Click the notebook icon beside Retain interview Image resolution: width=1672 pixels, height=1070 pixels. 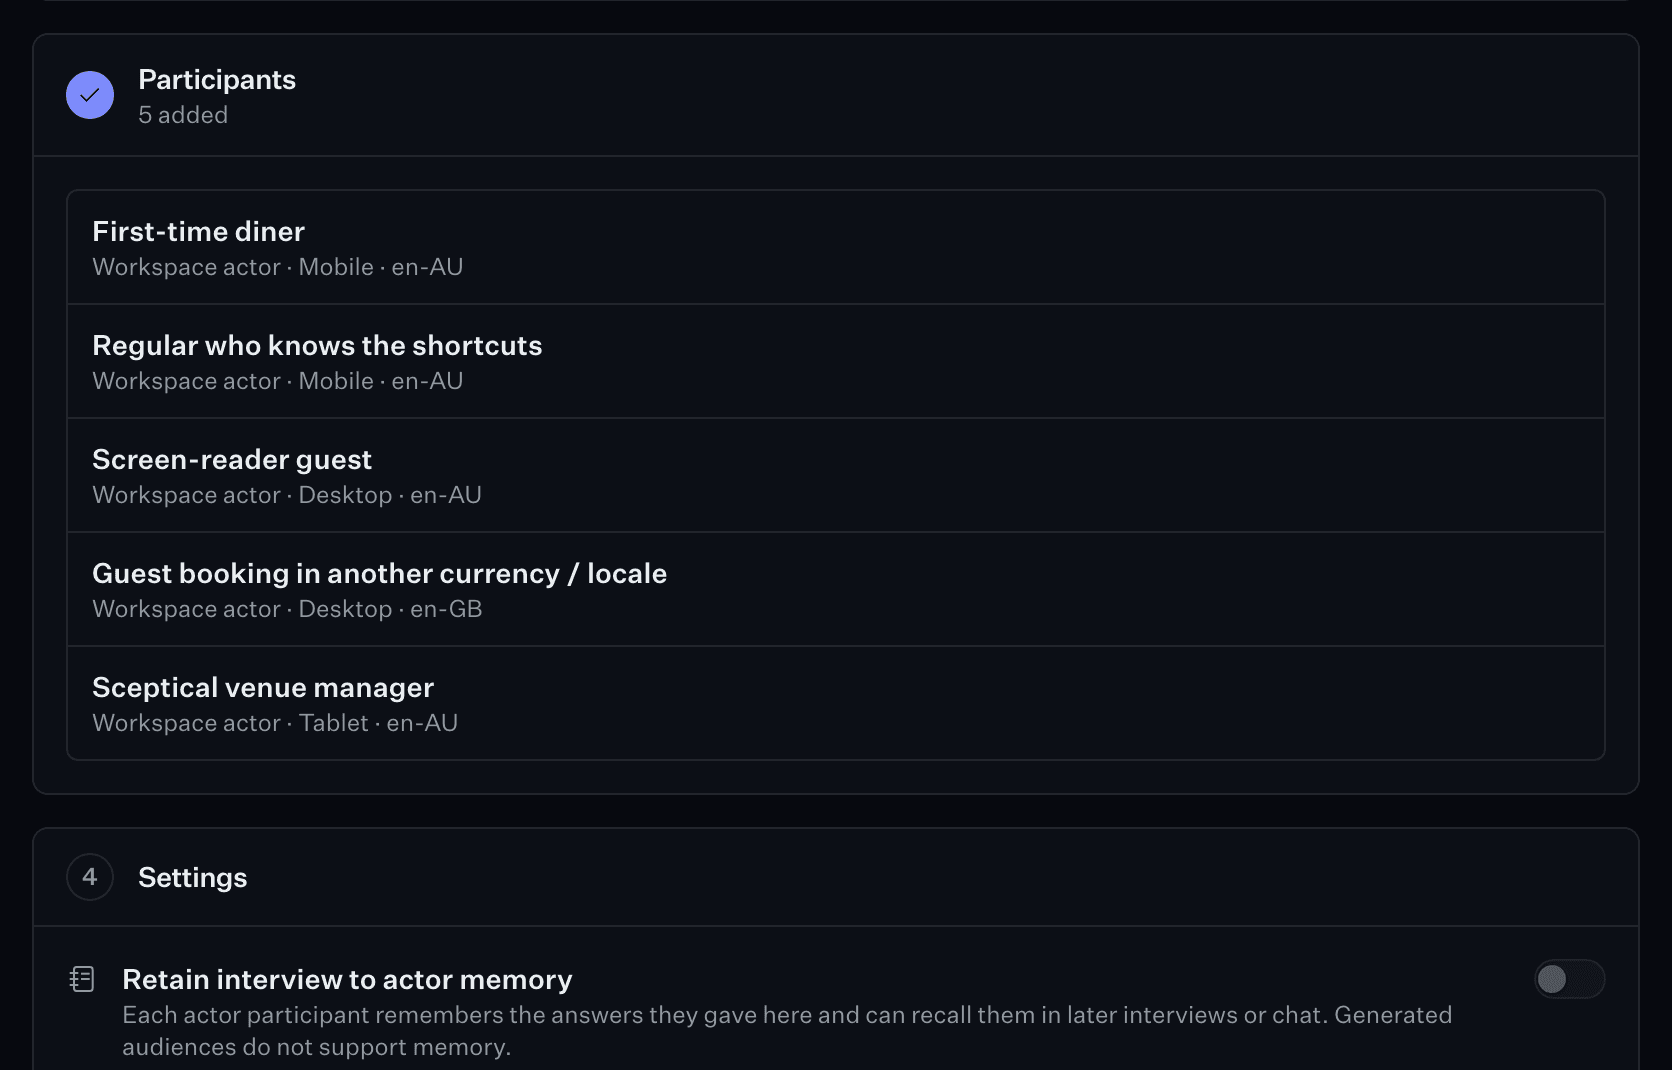[x=82, y=979]
